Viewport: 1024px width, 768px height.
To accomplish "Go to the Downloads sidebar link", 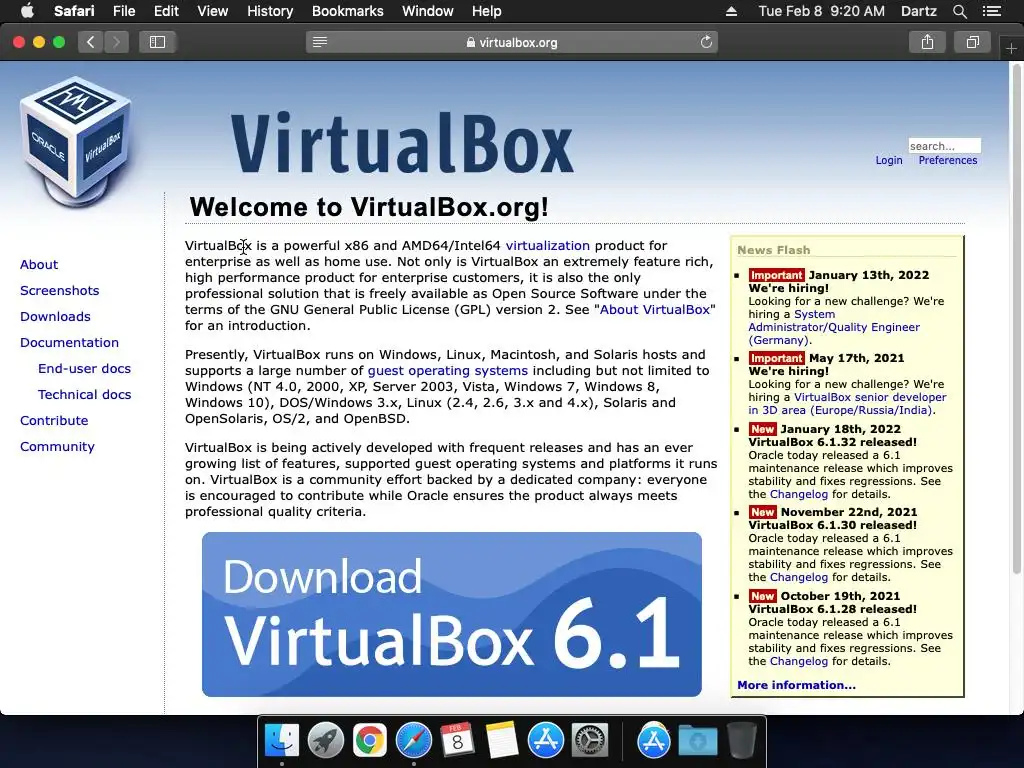I will point(56,317).
